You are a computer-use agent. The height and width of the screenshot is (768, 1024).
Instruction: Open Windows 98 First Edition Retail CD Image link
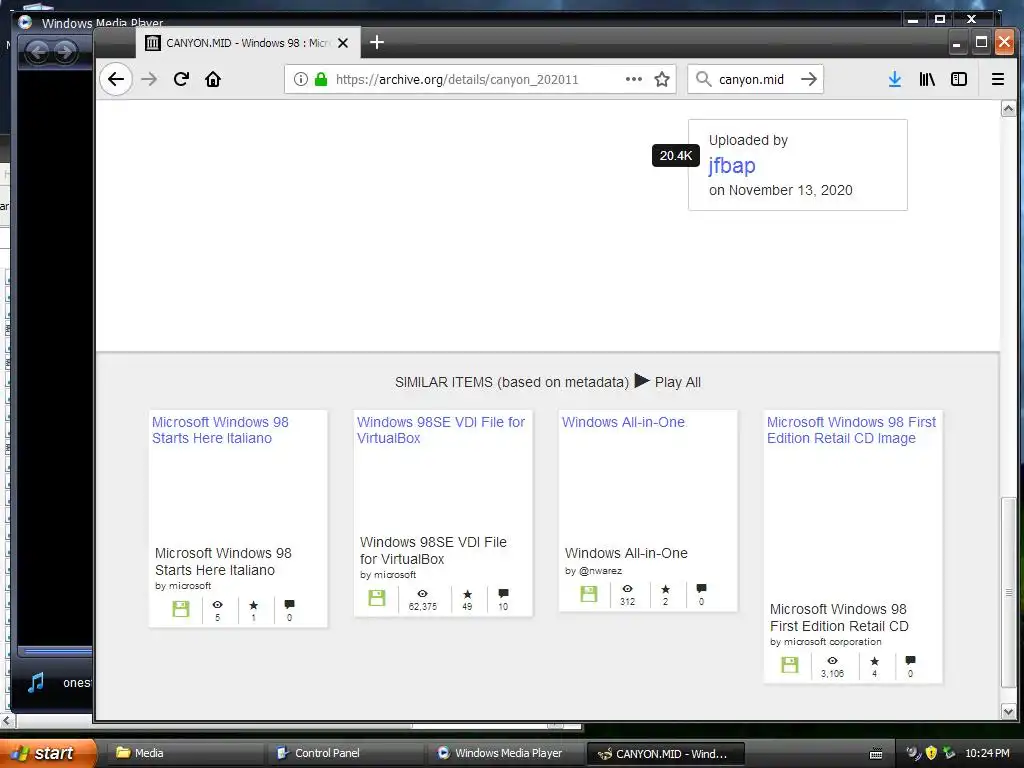[851, 430]
